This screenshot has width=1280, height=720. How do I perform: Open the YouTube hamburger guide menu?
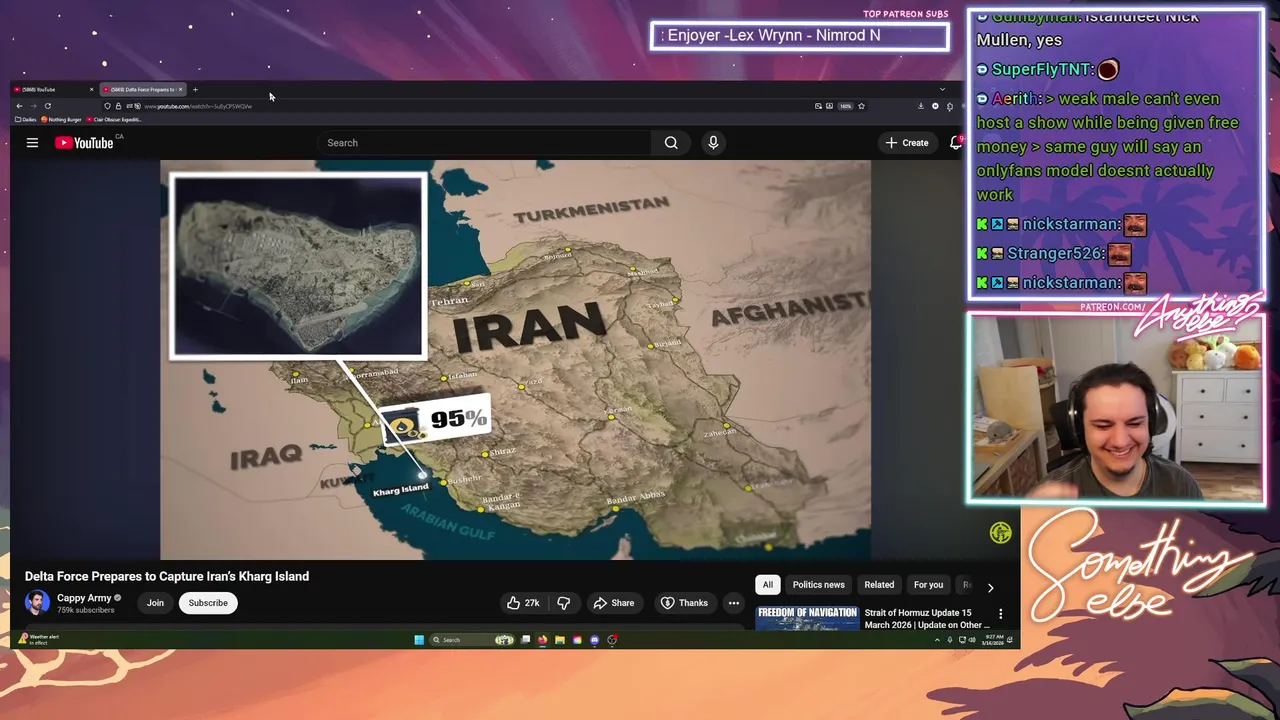point(32,143)
